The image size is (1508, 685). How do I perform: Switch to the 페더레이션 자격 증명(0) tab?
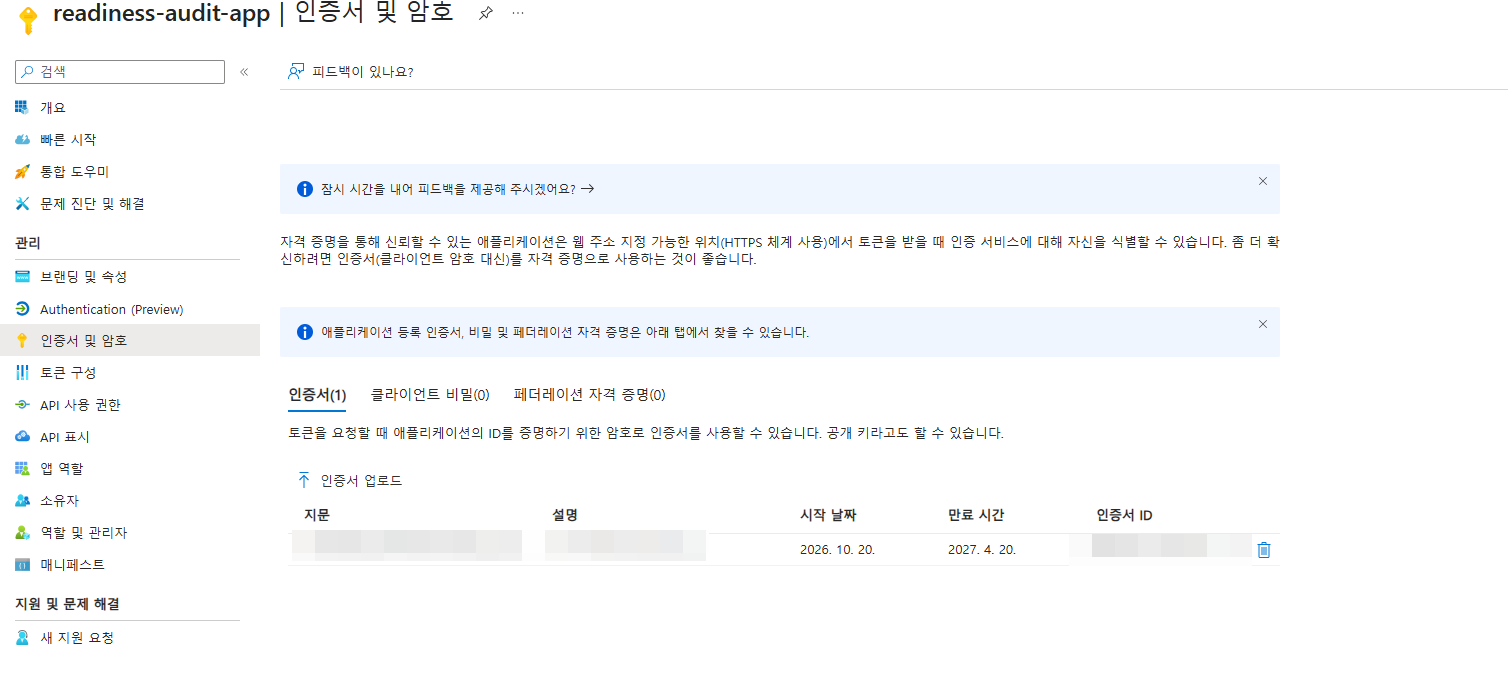(590, 395)
